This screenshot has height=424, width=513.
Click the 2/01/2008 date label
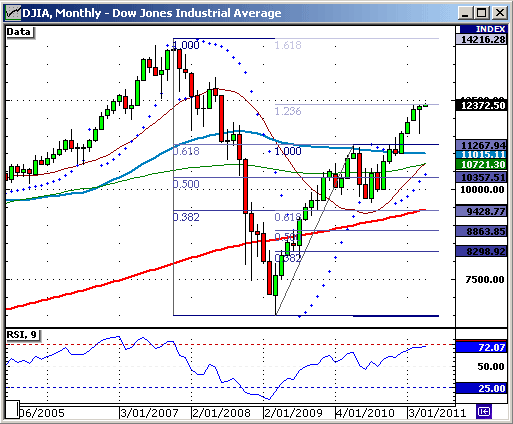coord(221,413)
